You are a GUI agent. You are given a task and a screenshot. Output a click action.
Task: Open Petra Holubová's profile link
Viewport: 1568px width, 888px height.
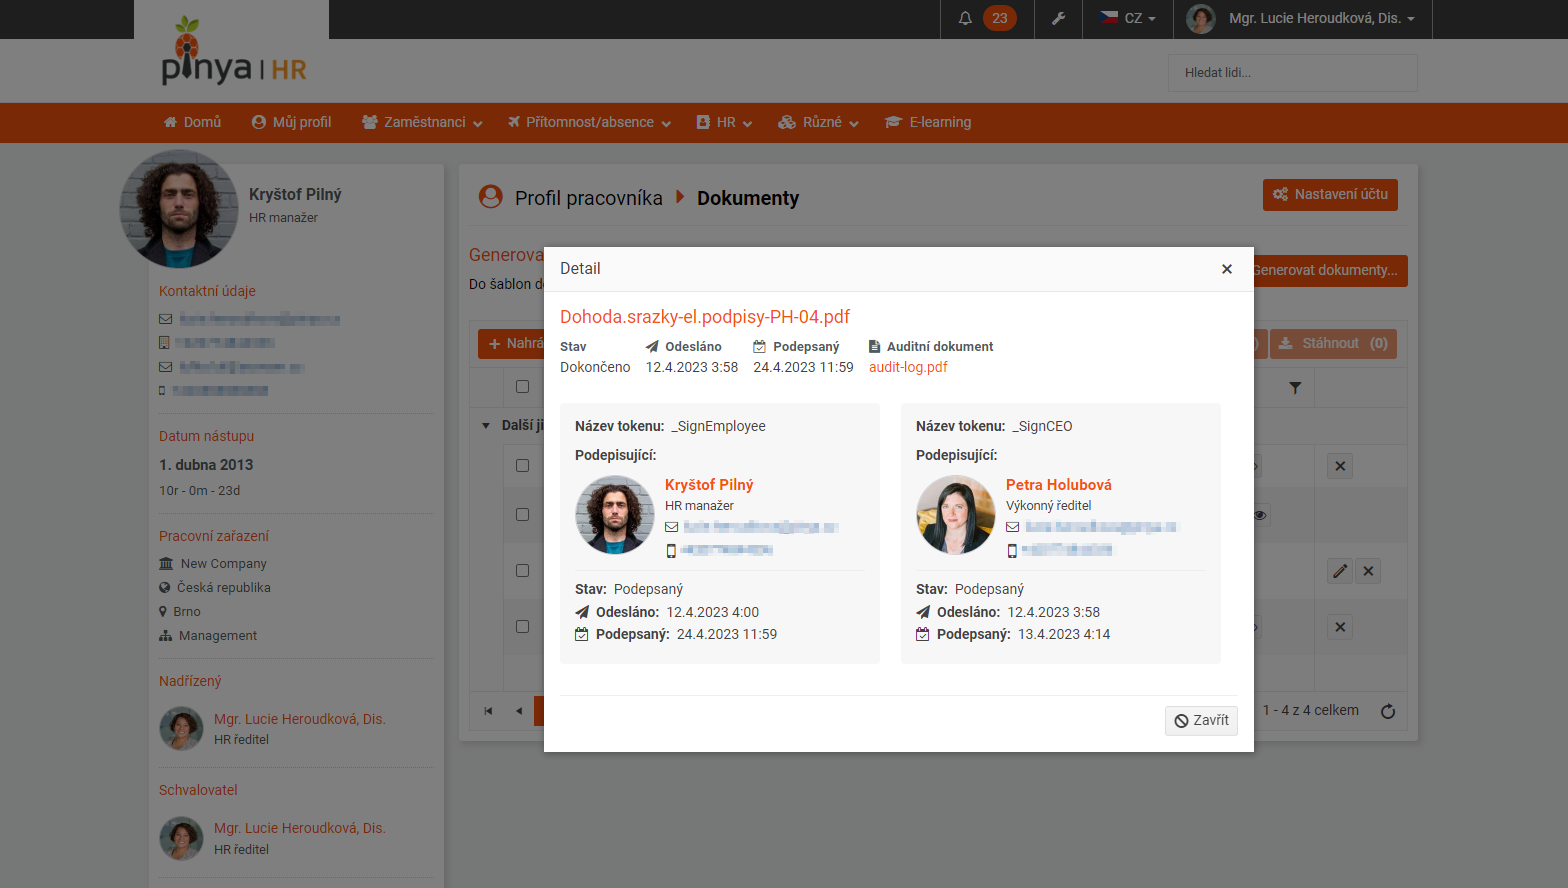point(1059,485)
